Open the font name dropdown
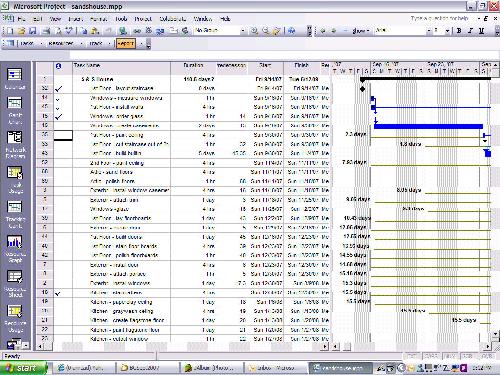500x375 pixels. coord(429,31)
